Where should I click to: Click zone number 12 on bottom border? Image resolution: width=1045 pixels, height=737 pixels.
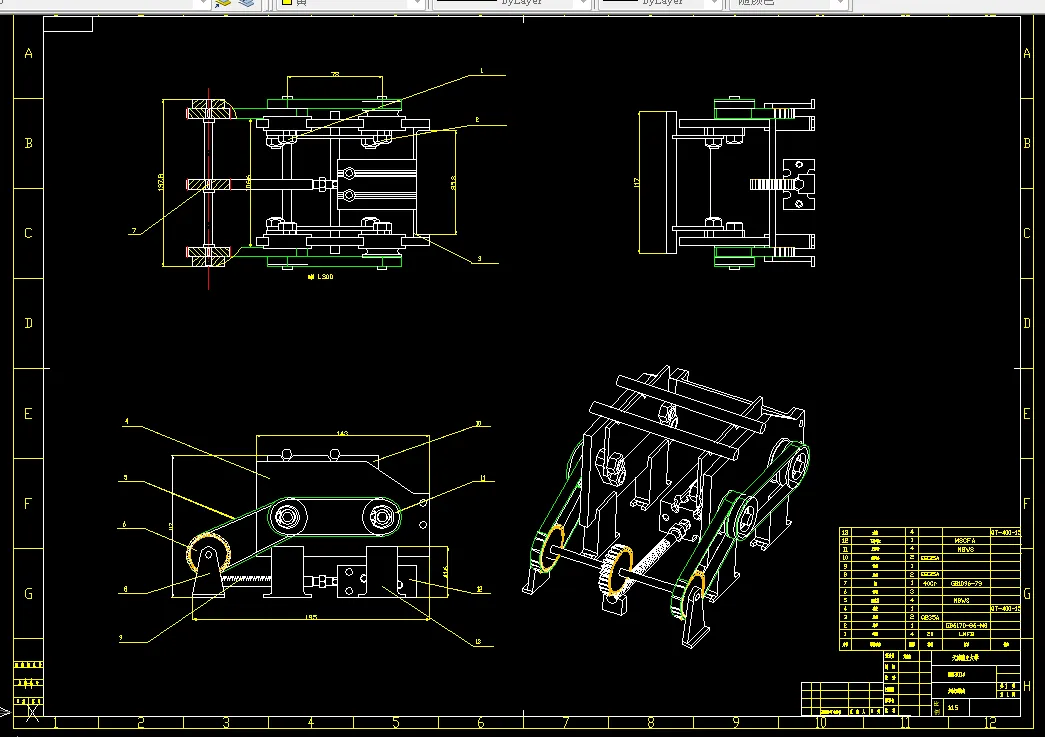[990, 722]
